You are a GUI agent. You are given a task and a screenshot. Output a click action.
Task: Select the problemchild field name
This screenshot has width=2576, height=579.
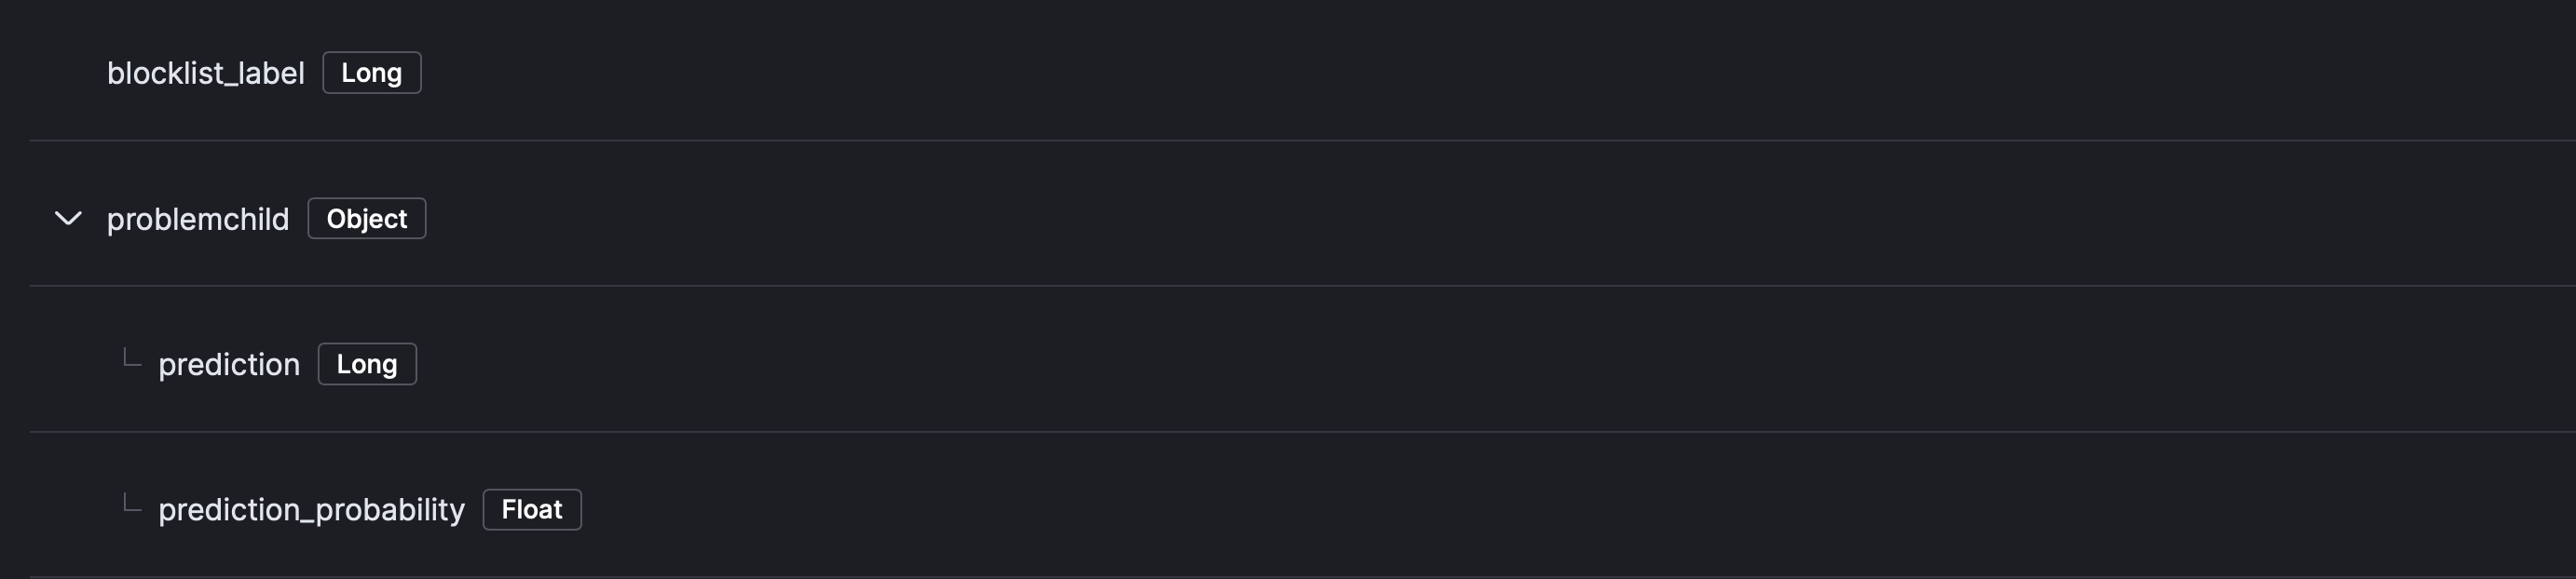coord(198,218)
